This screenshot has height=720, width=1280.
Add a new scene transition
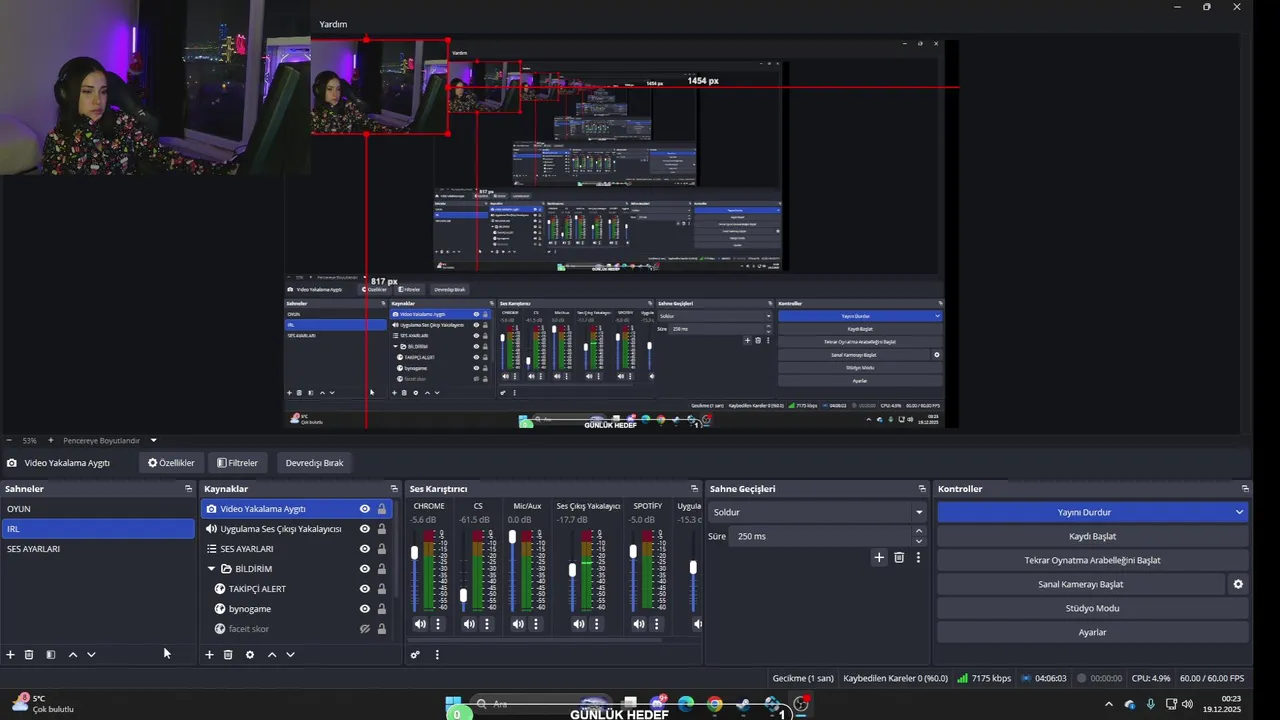[879, 557]
